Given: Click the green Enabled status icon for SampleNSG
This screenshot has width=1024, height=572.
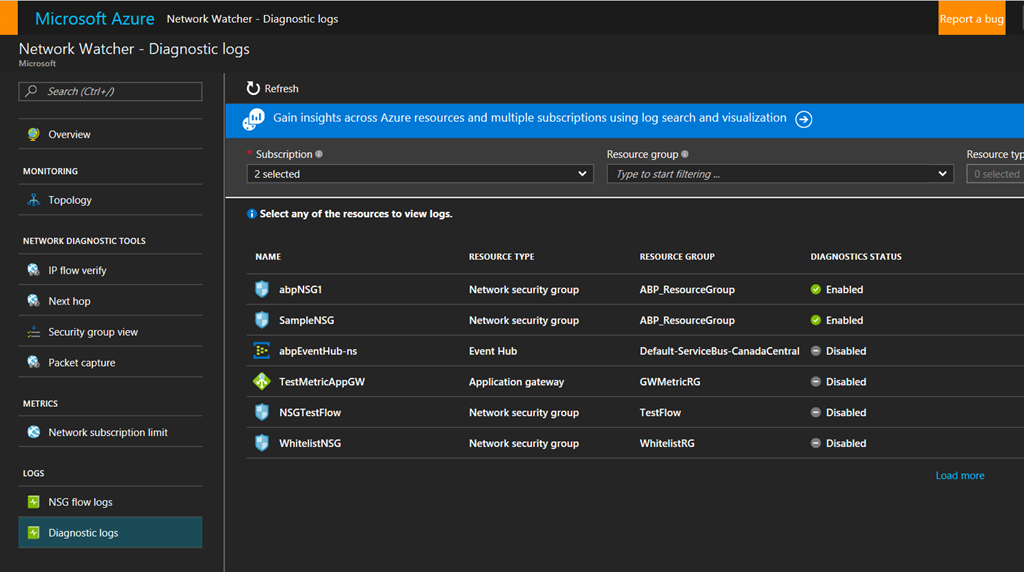Looking at the screenshot, I should tap(816, 320).
